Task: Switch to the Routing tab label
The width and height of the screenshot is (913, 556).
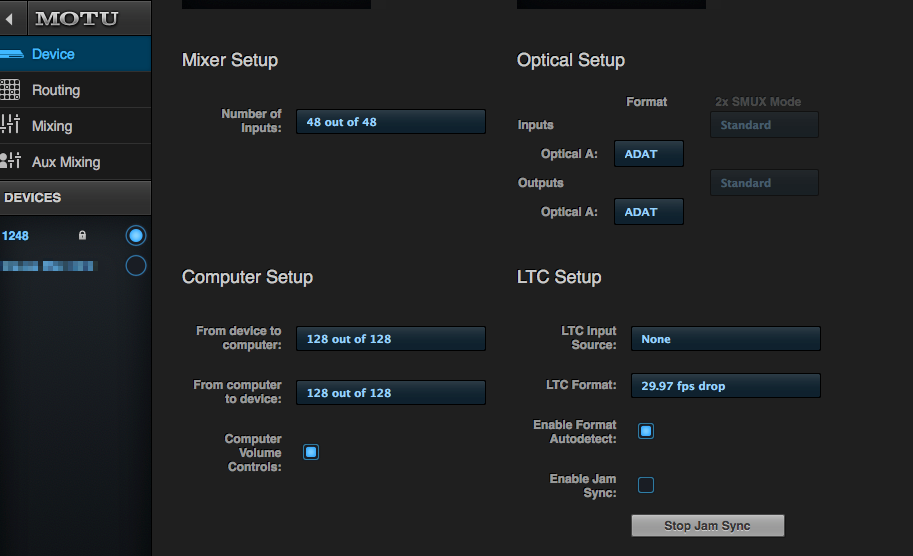Action: click(x=56, y=90)
